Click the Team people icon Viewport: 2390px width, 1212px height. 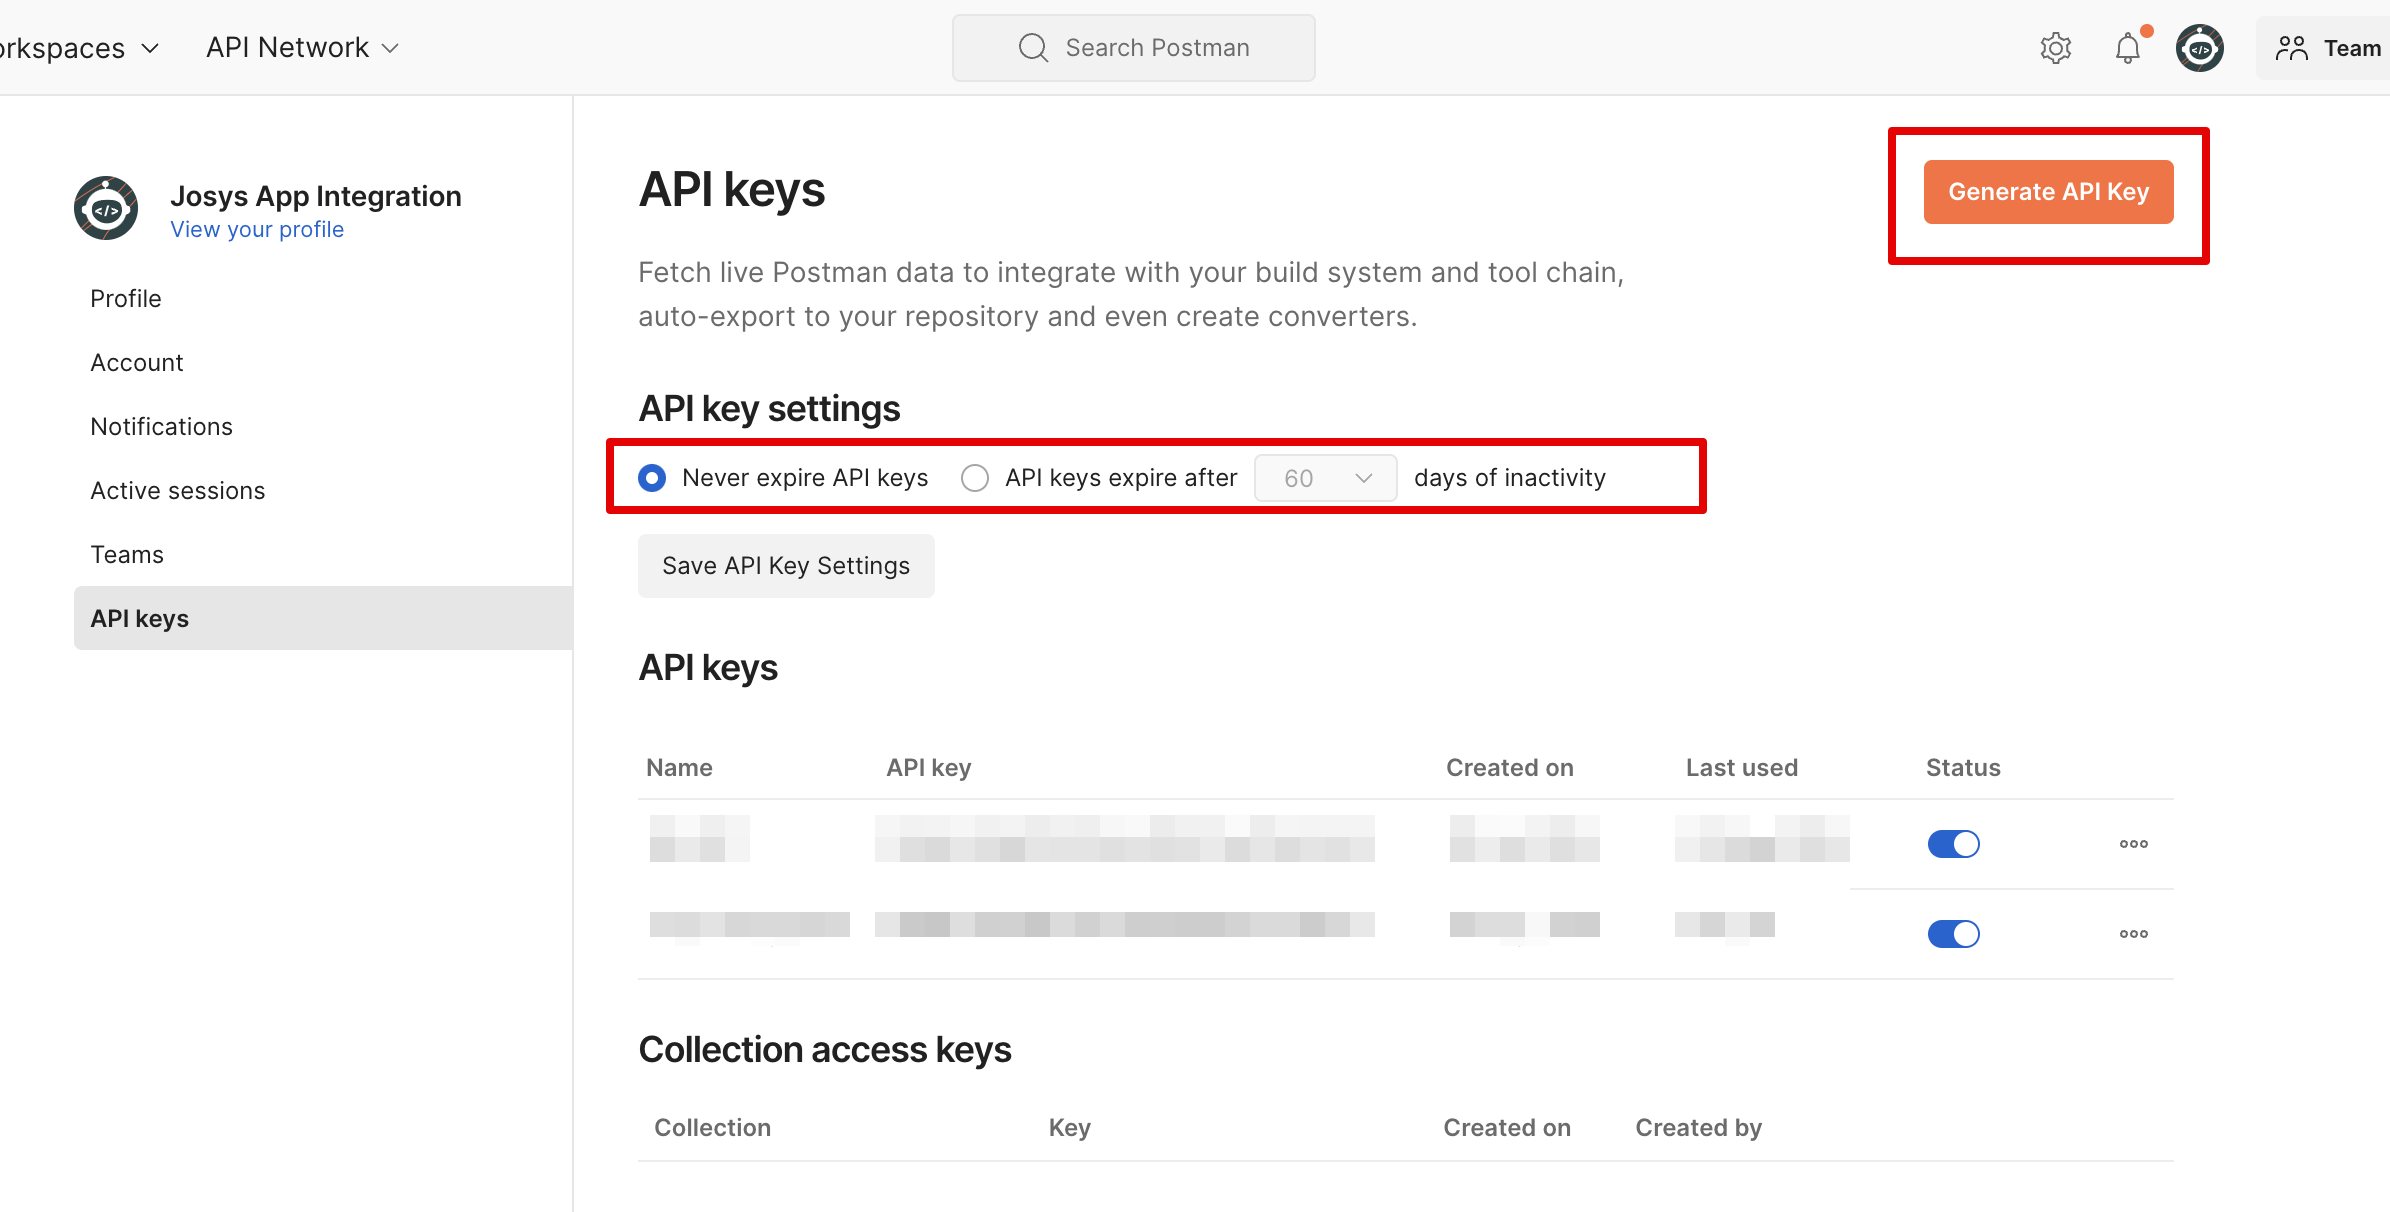tap(2291, 48)
